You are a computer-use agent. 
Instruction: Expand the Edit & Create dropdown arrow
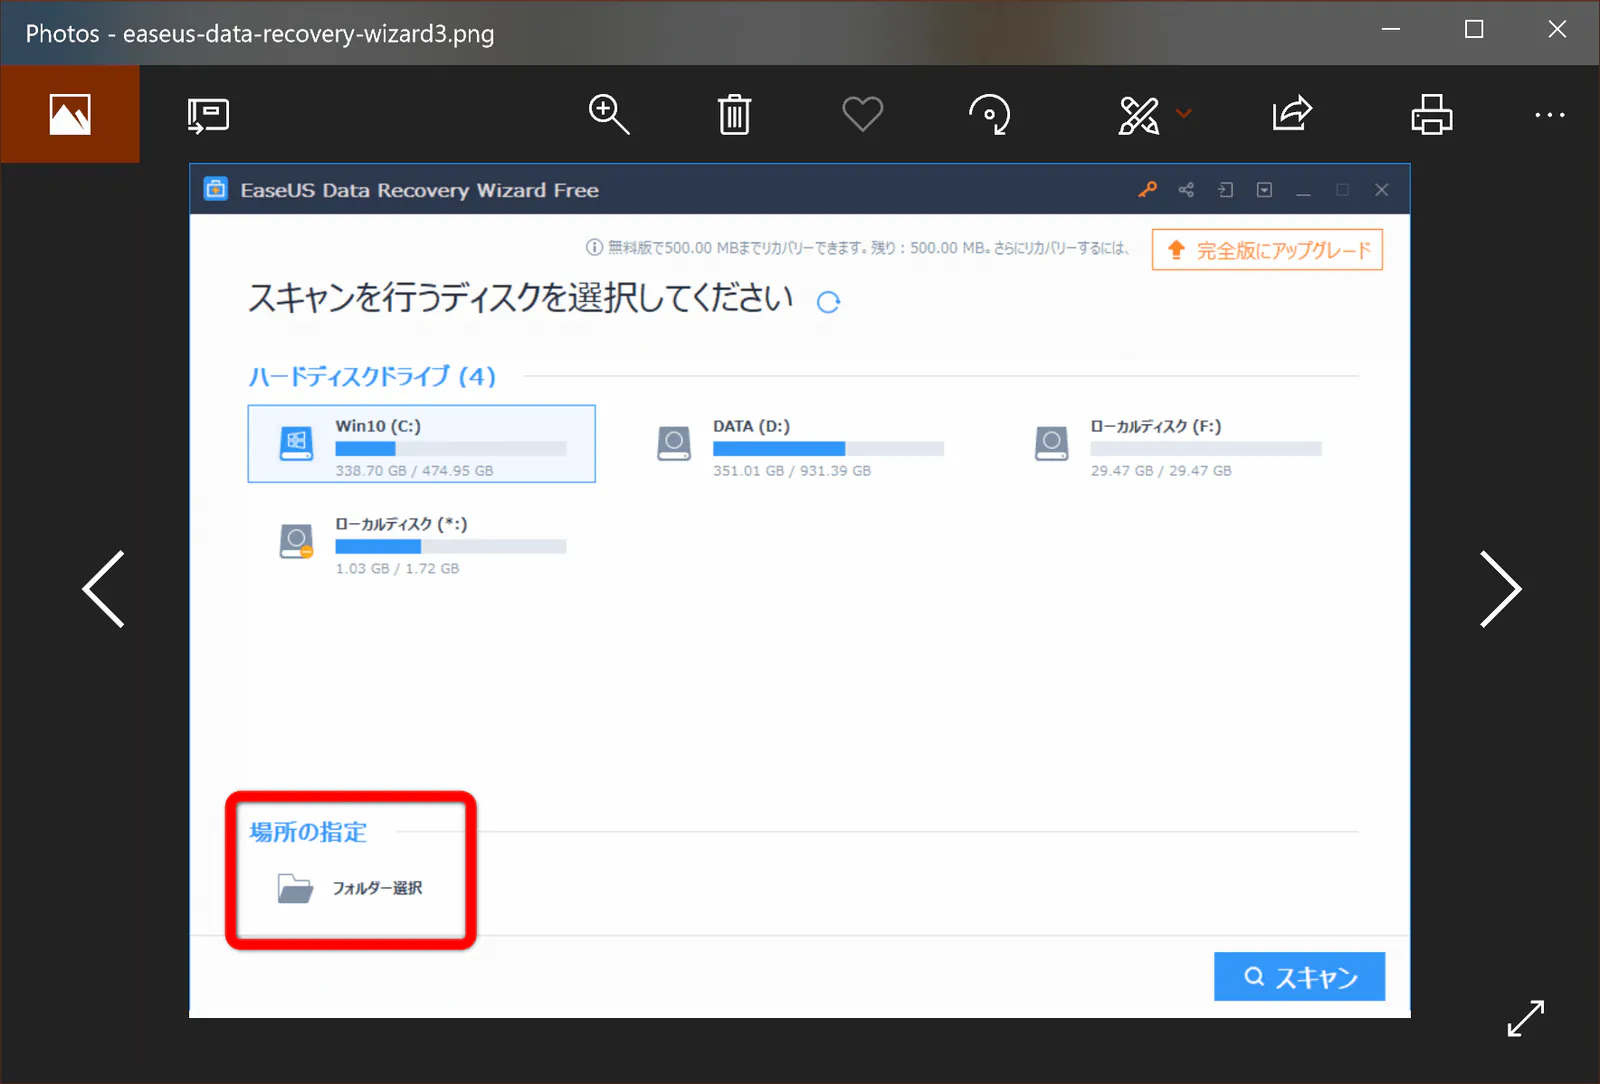(1184, 114)
